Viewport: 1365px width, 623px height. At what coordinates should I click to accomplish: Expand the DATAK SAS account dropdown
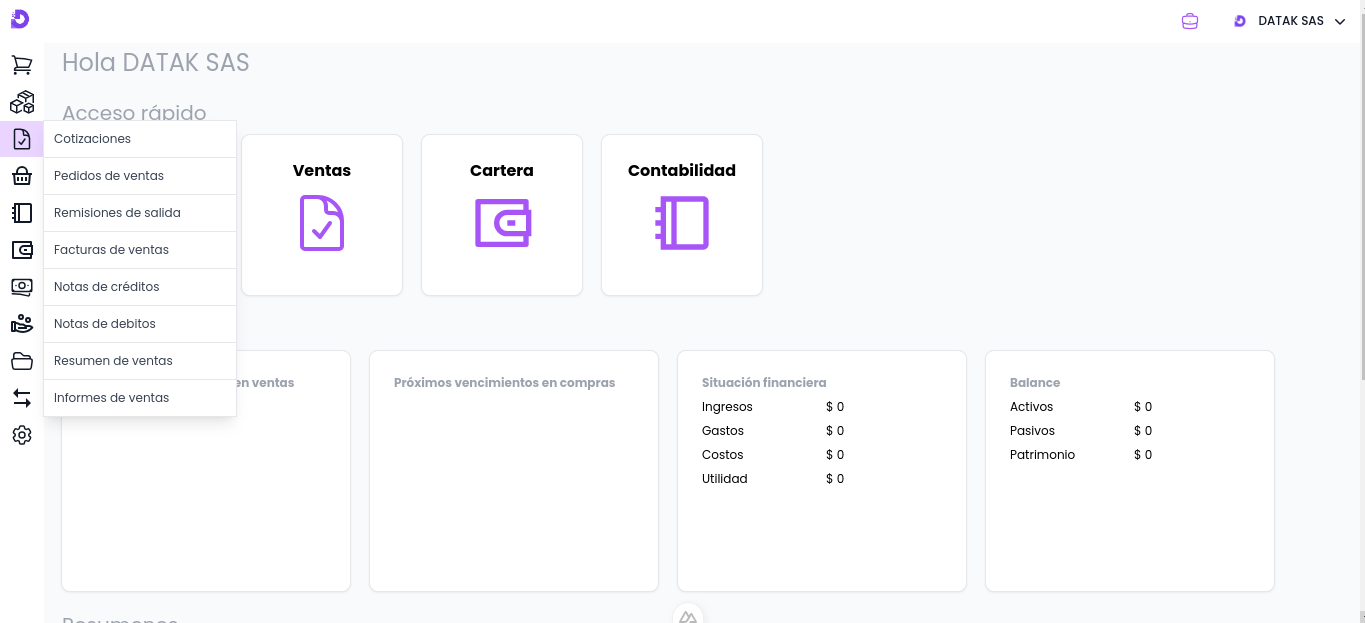1290,21
